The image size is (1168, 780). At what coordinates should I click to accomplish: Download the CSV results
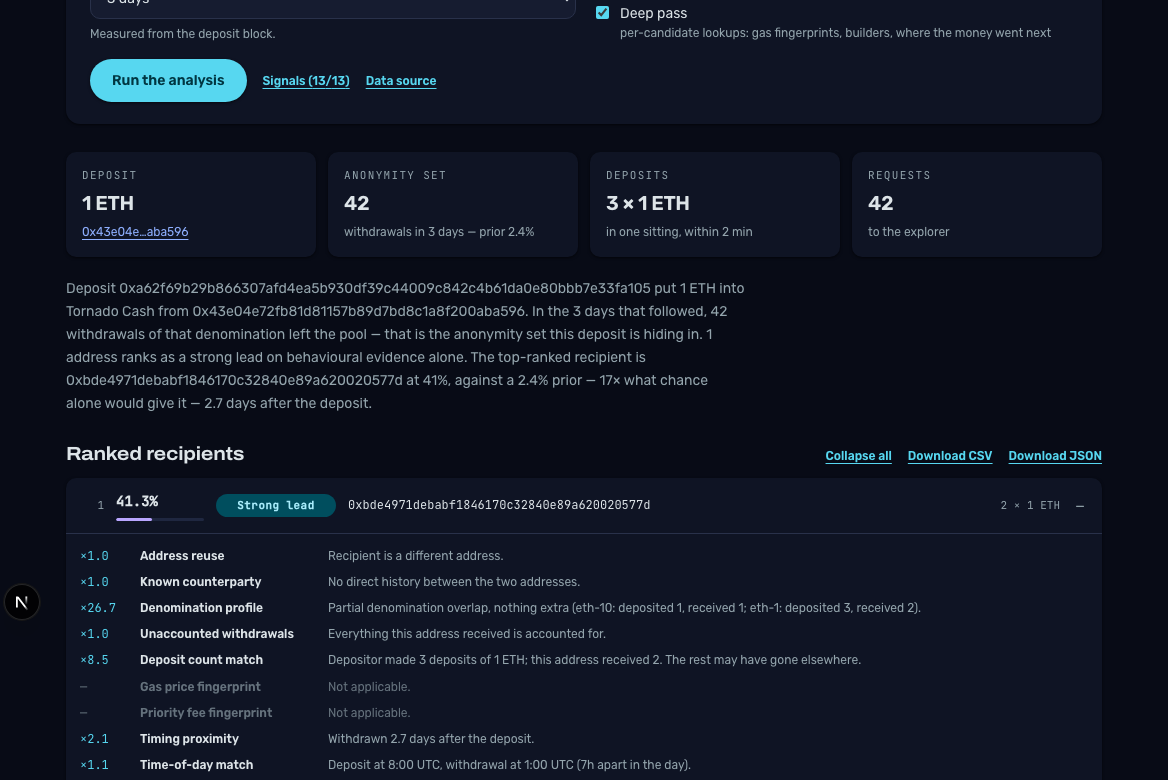point(950,456)
